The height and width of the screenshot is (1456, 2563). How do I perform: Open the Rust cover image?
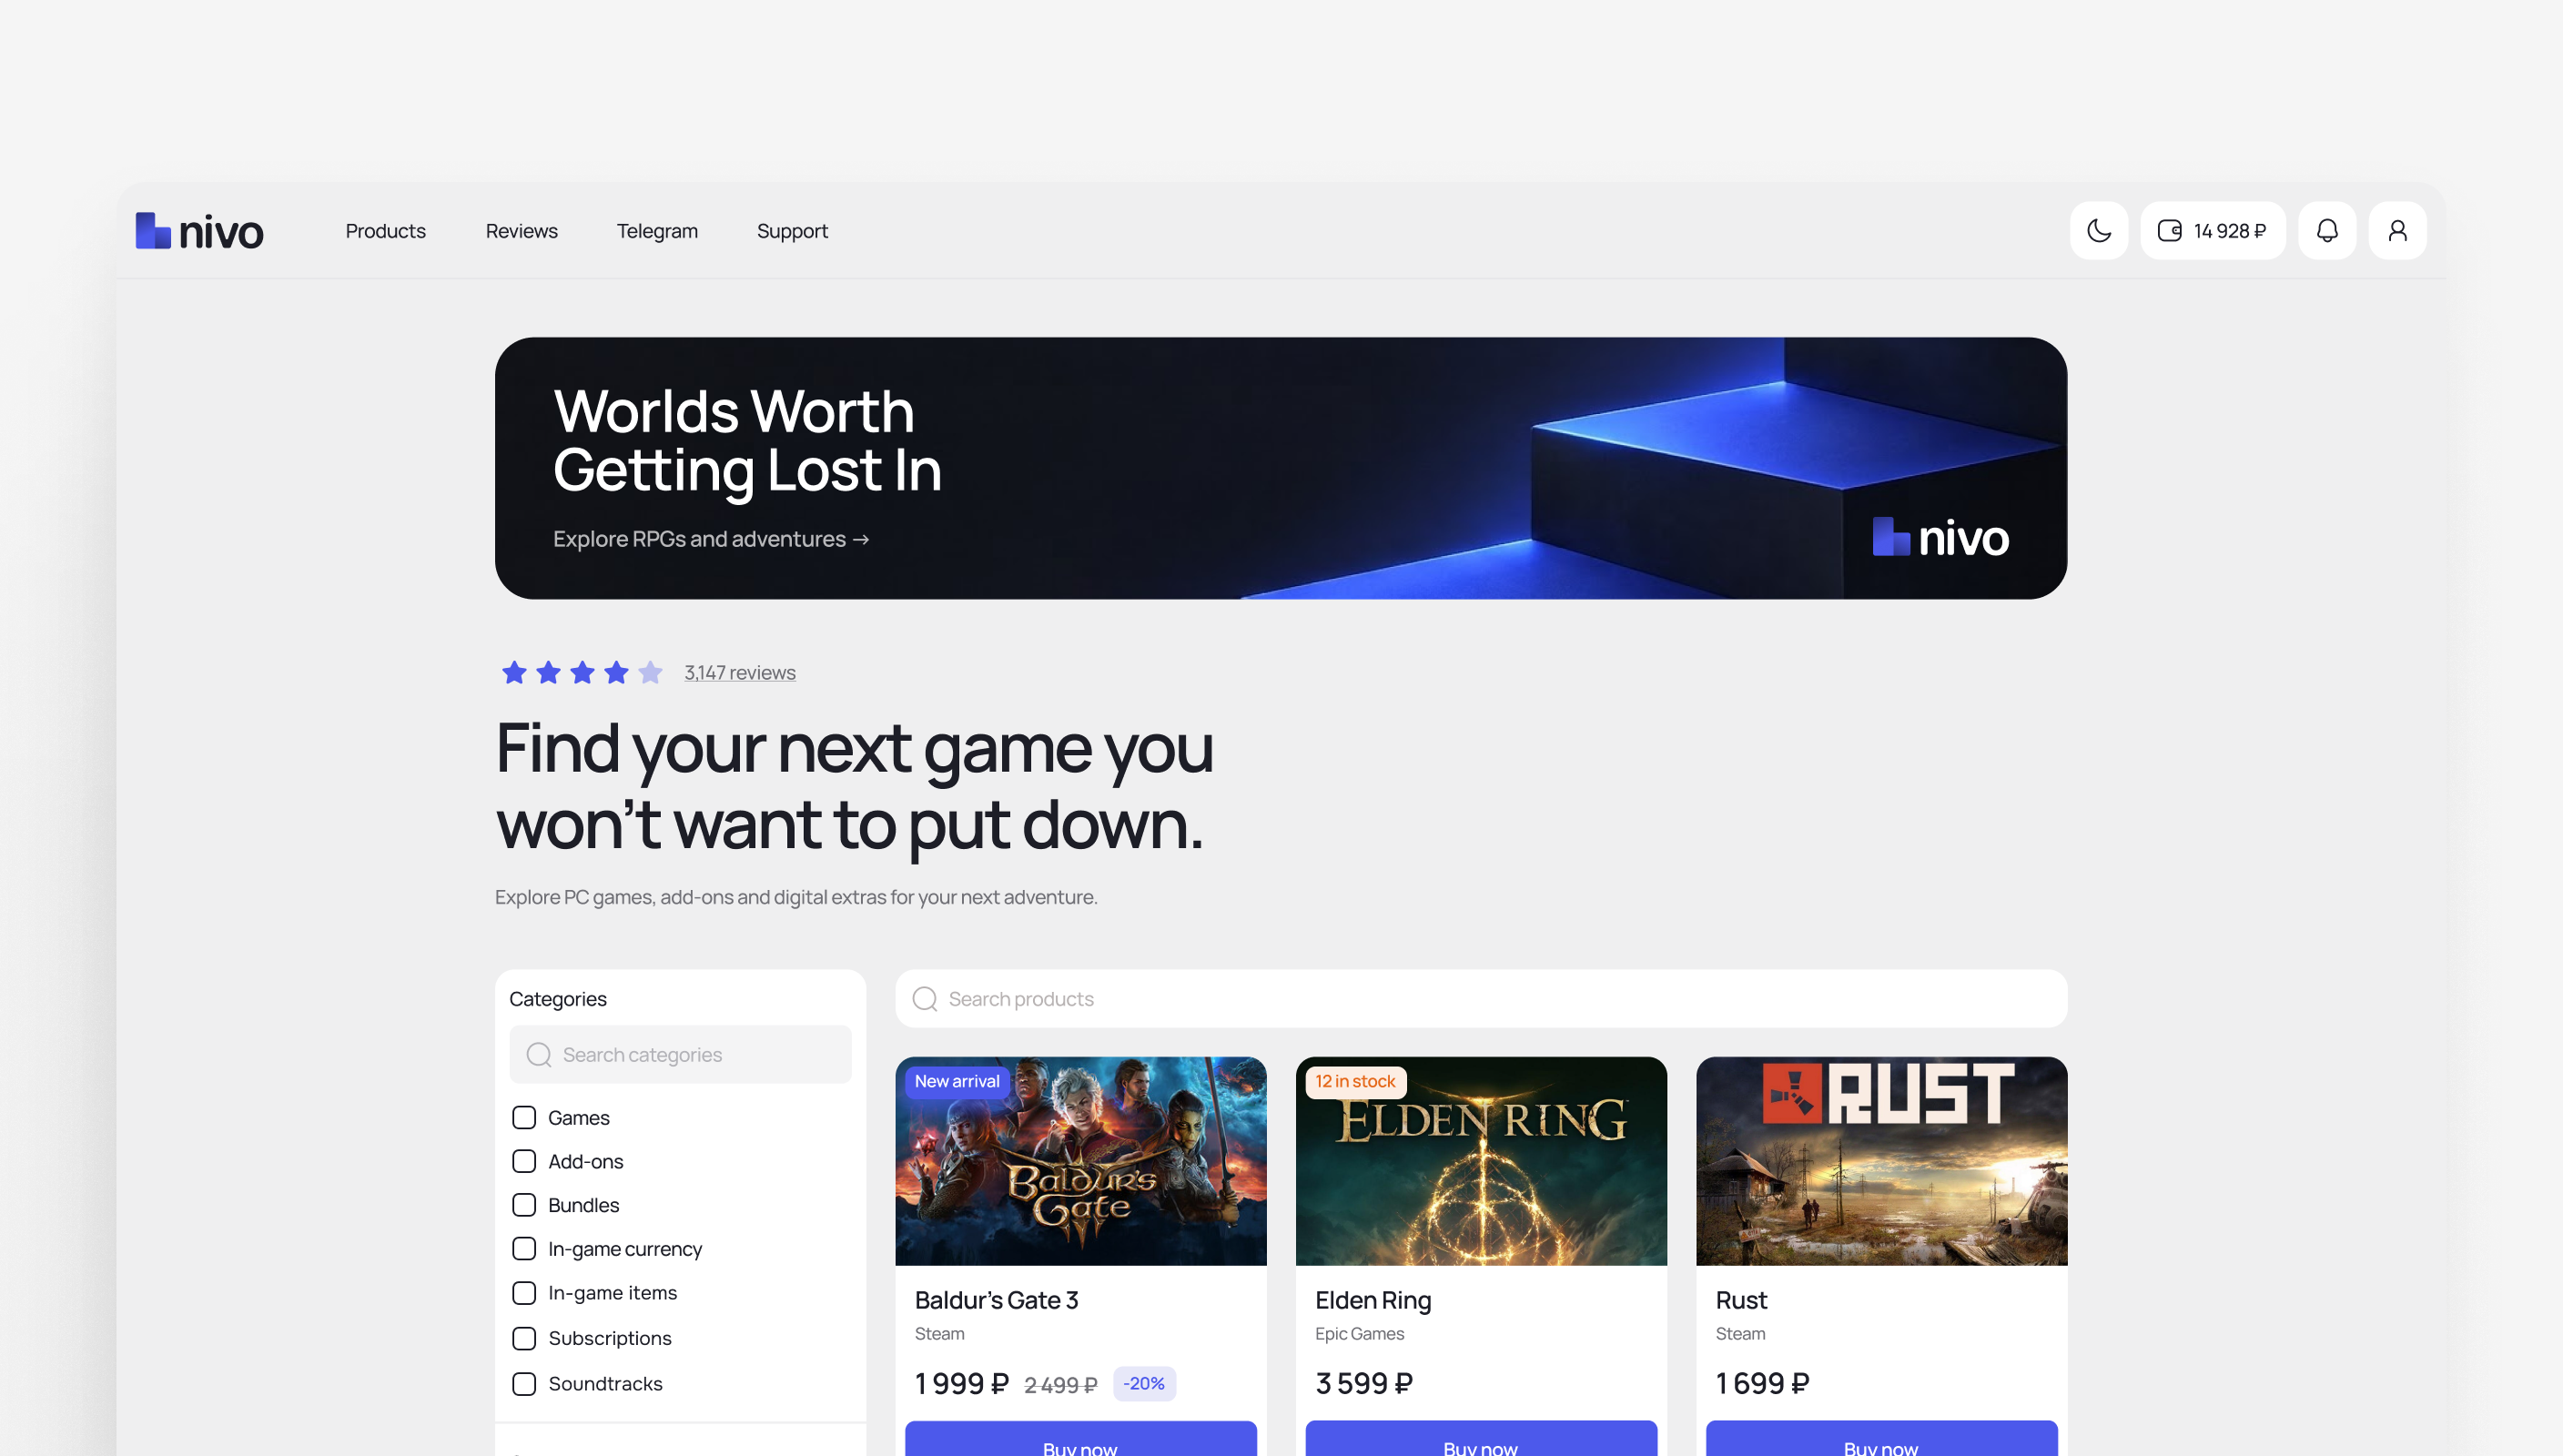pyautogui.click(x=1882, y=1162)
